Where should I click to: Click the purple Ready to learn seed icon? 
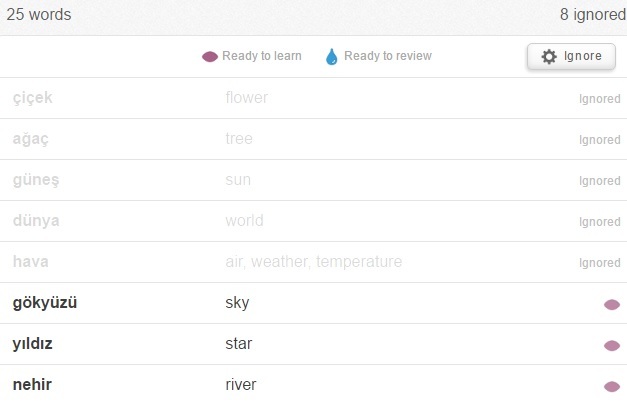tap(210, 57)
